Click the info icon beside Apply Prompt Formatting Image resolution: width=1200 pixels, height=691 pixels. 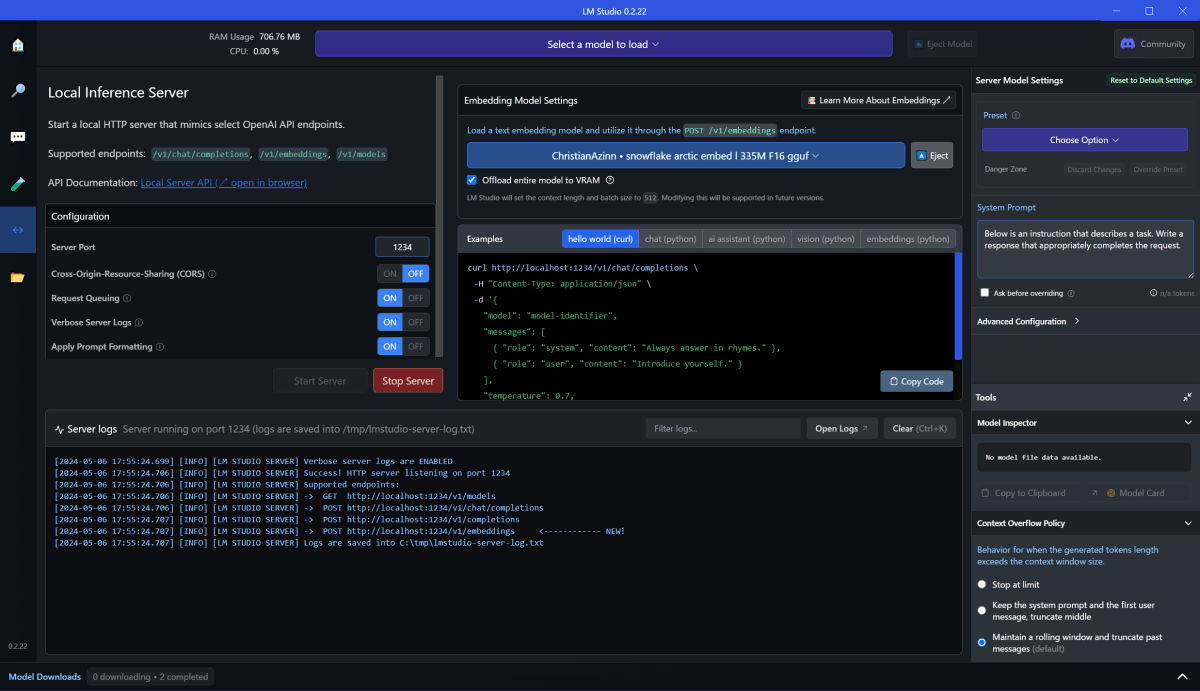(160, 347)
